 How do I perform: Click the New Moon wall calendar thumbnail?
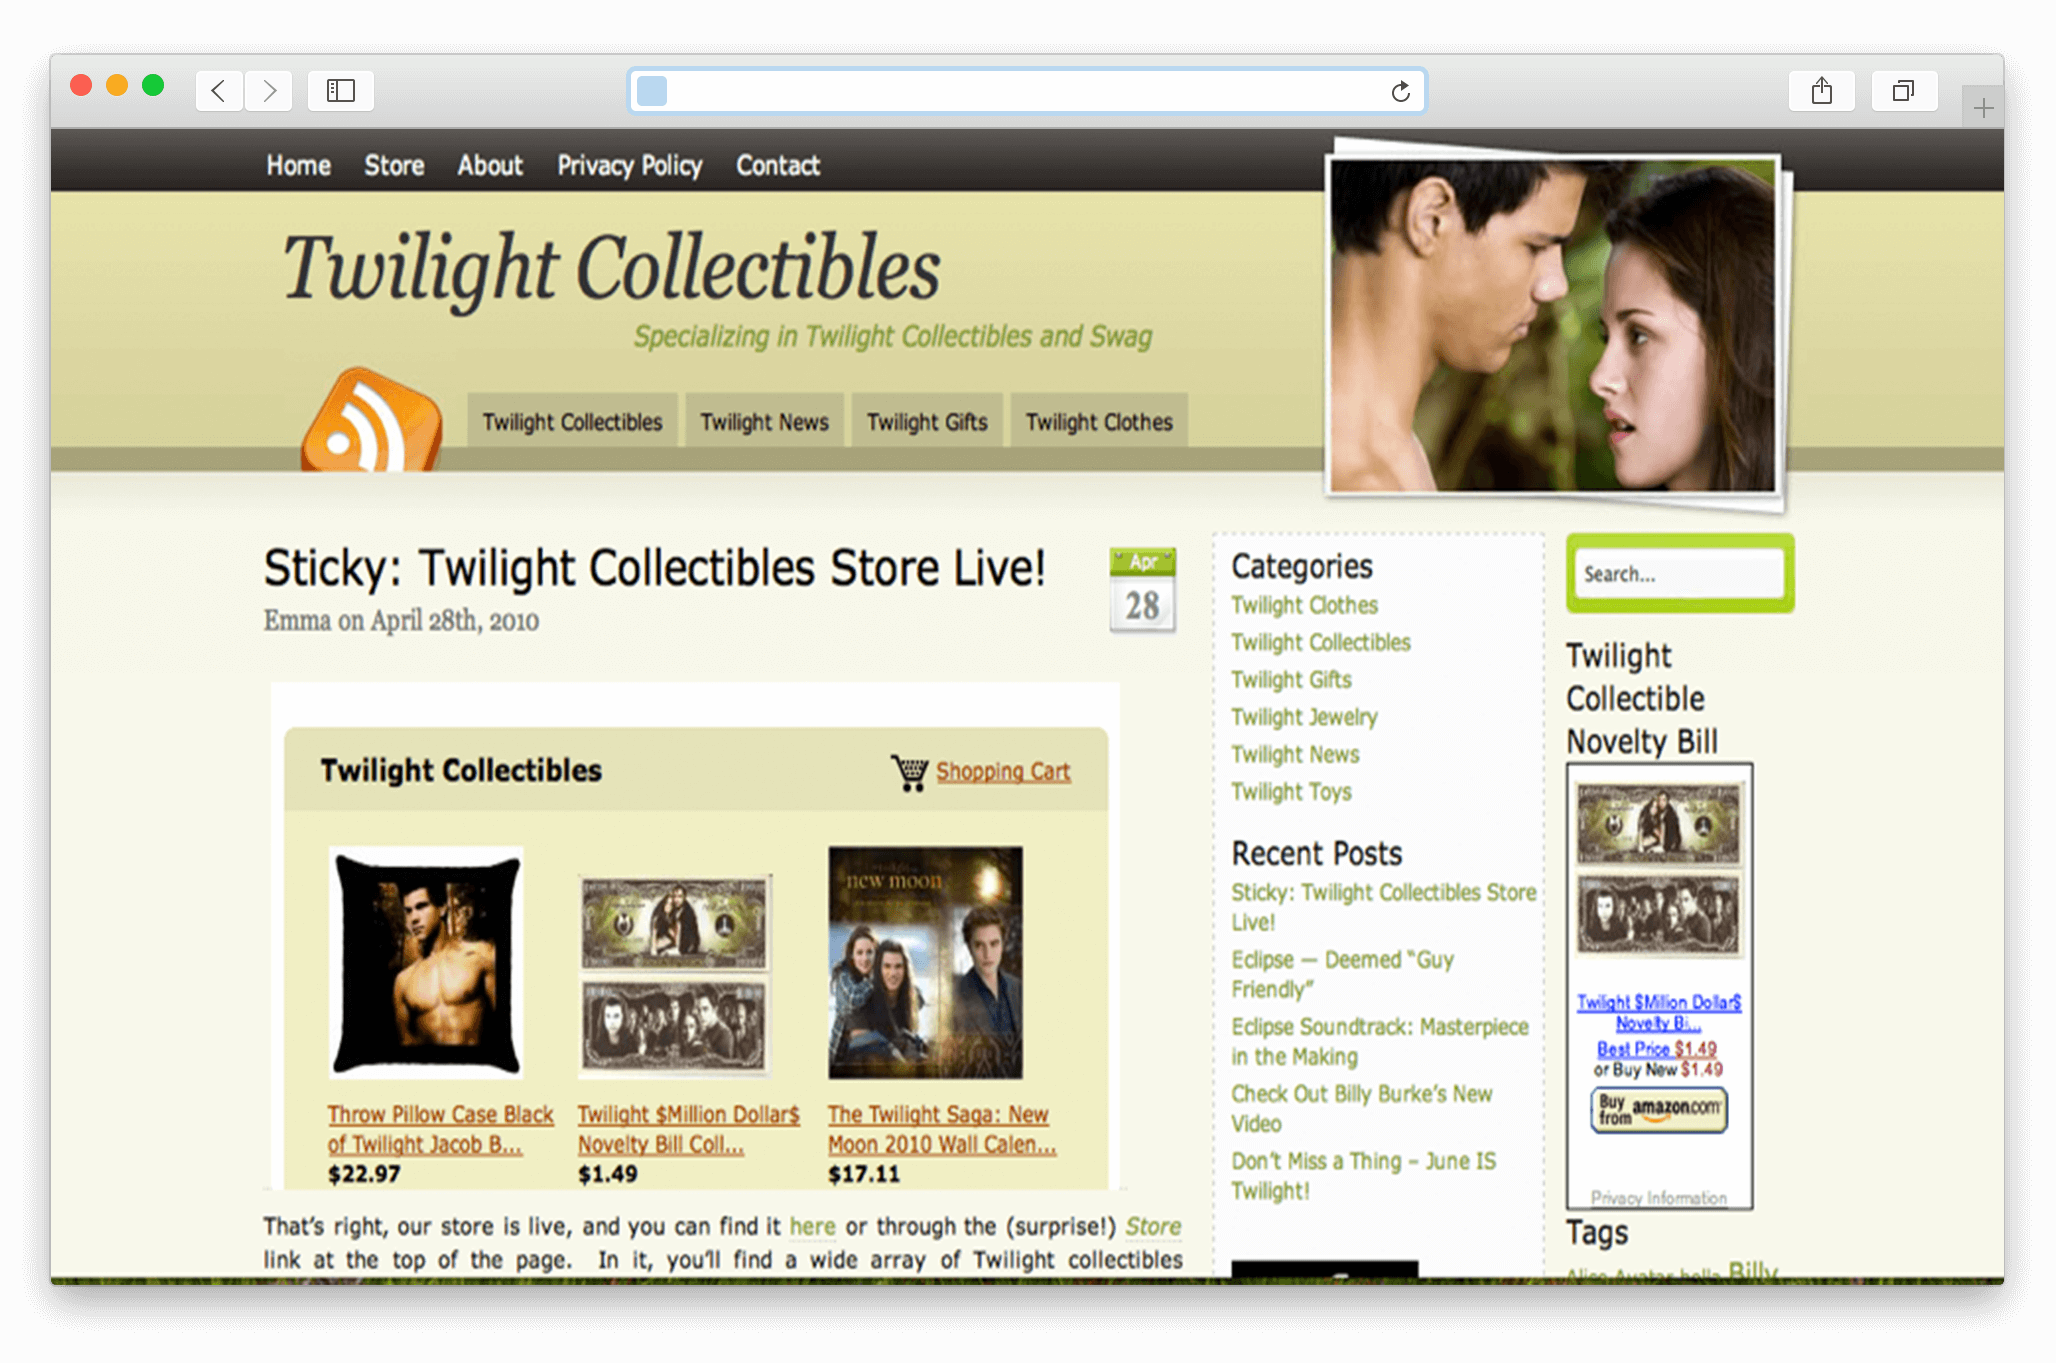point(924,960)
